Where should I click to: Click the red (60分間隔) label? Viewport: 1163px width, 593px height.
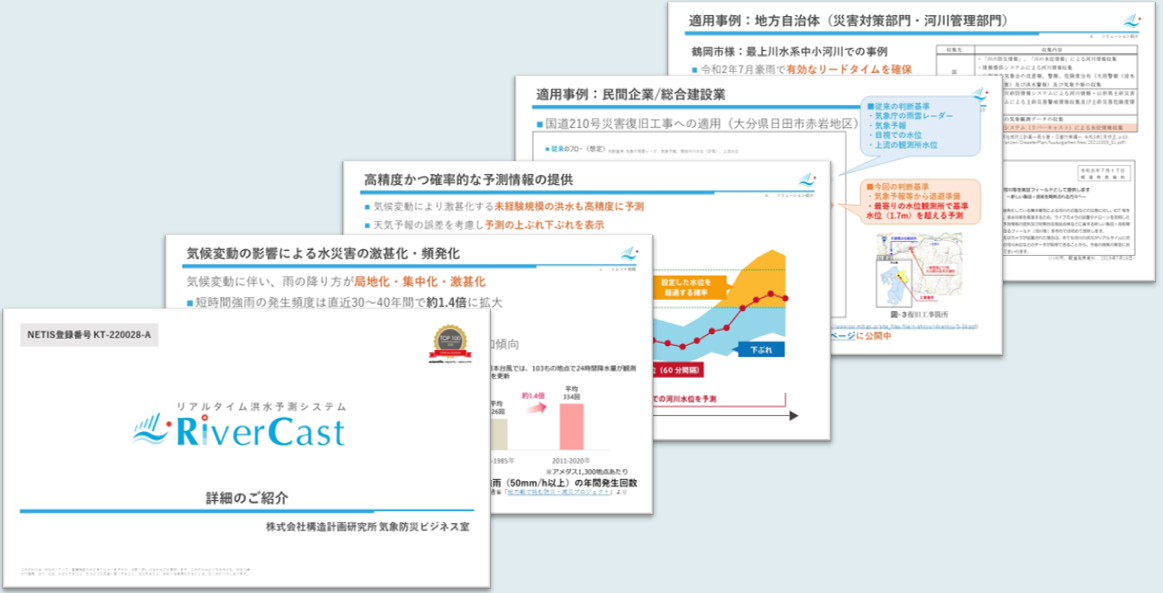coord(676,370)
